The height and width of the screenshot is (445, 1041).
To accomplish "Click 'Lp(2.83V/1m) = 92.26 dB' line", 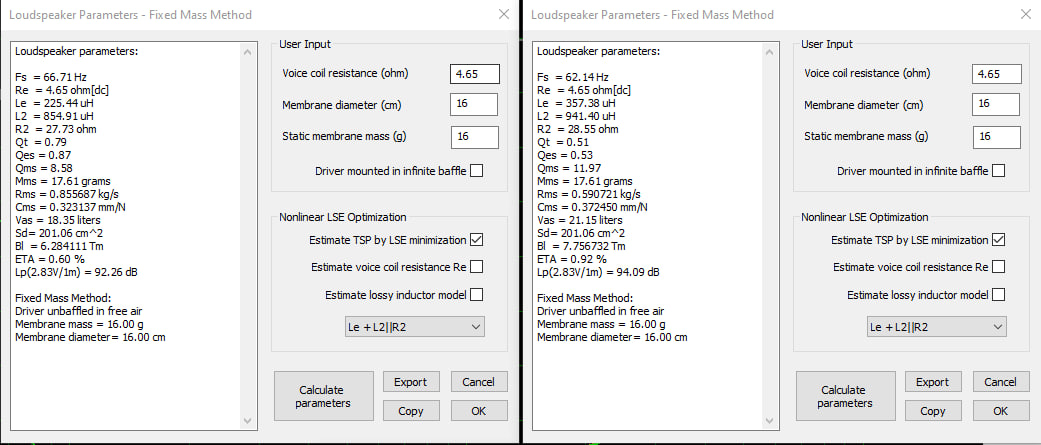I will tap(76, 272).
